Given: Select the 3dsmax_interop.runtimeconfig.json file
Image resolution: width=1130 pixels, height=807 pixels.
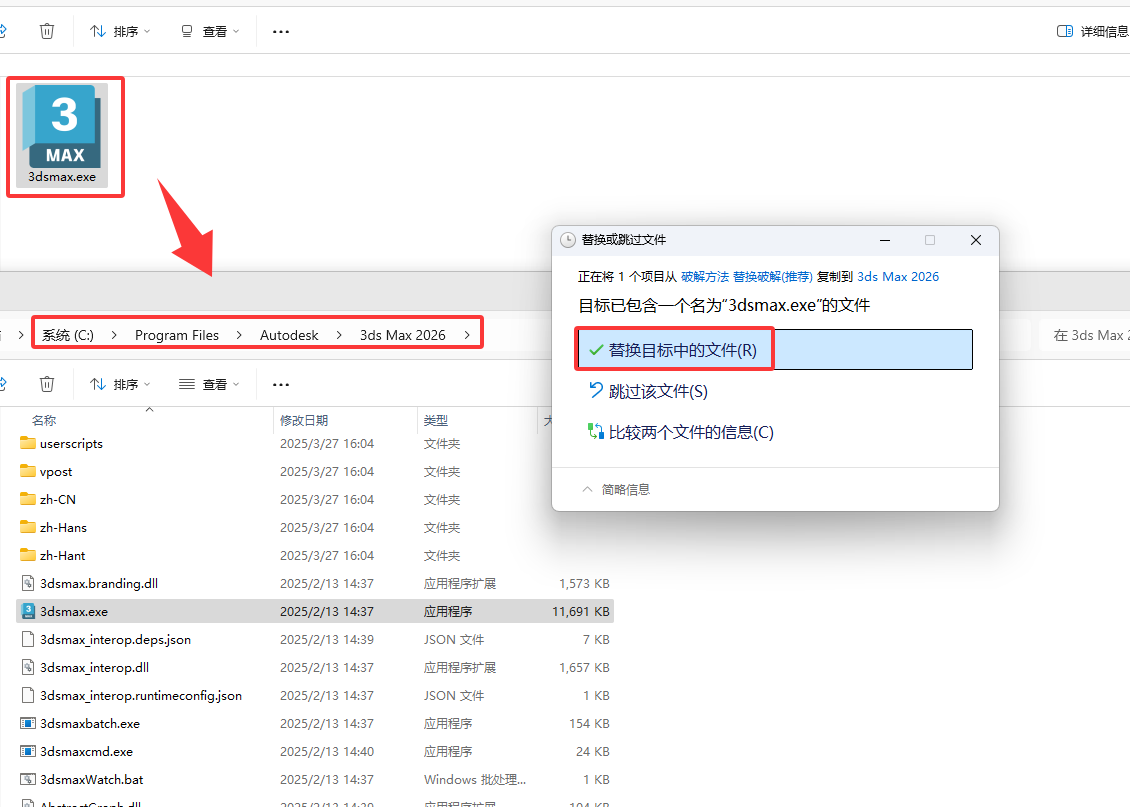Looking at the screenshot, I should coord(141,696).
